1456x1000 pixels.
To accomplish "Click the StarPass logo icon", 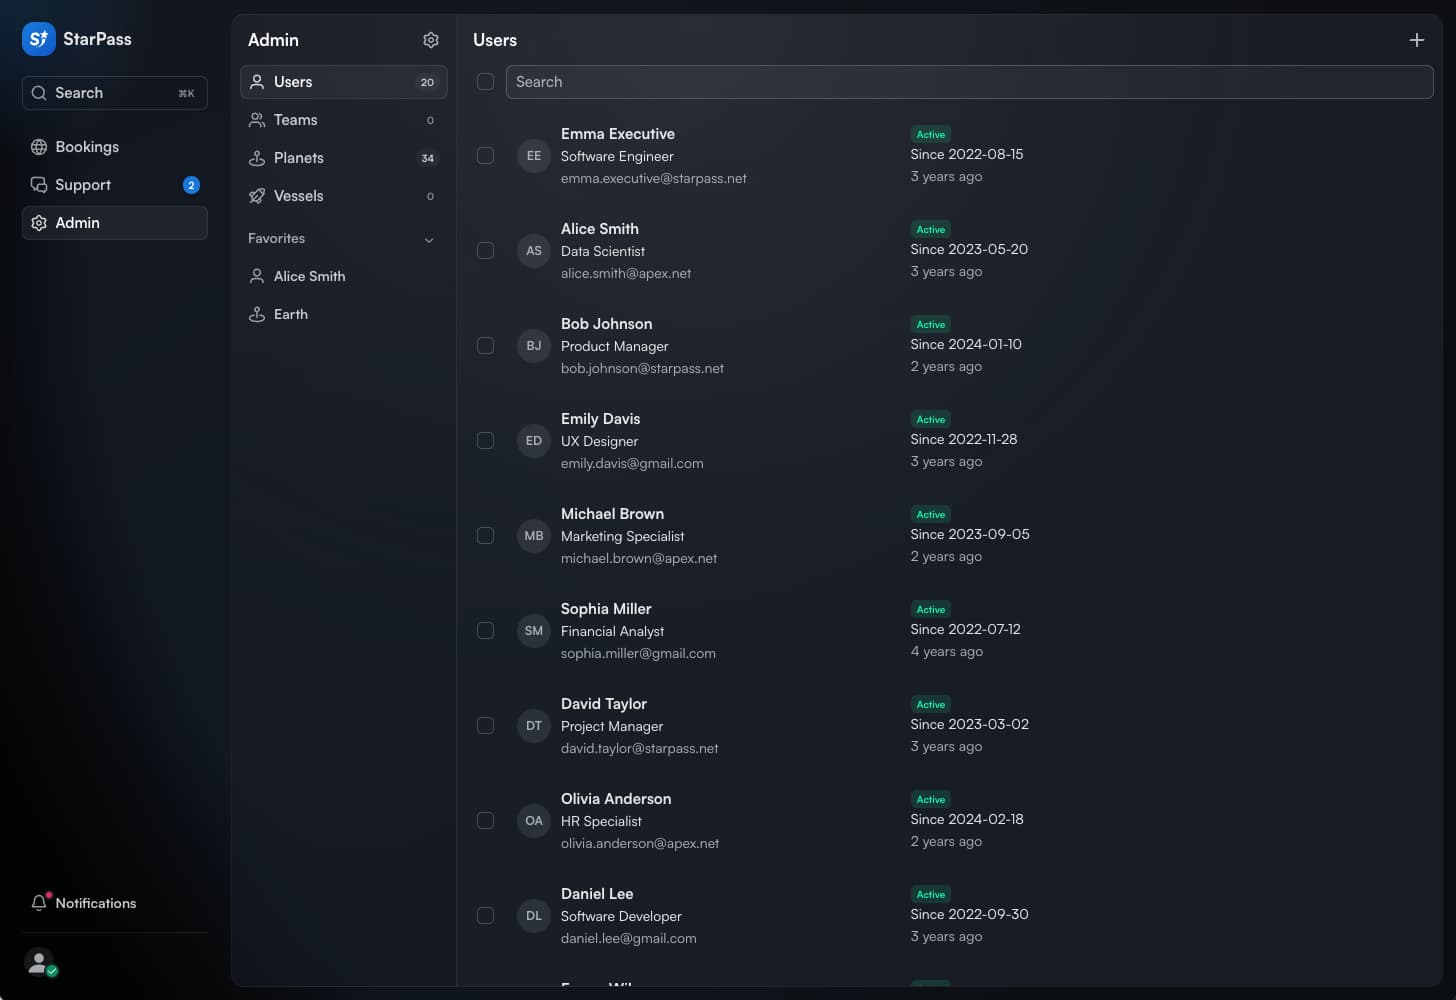I will (38, 39).
